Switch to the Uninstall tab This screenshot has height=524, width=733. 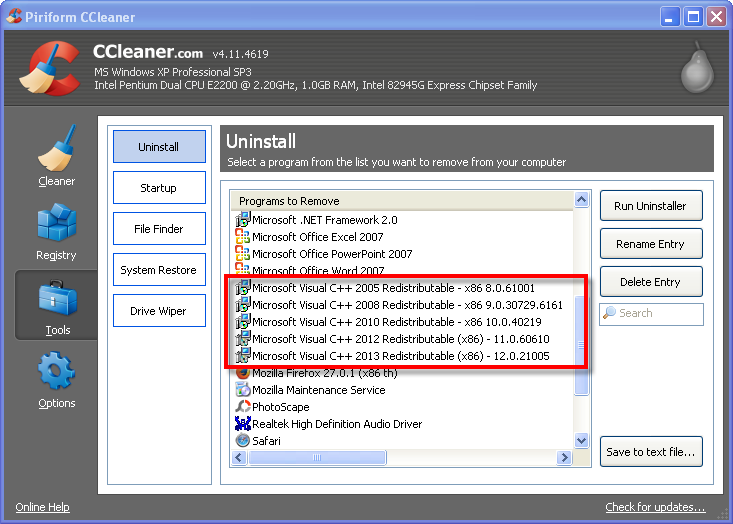(x=159, y=147)
